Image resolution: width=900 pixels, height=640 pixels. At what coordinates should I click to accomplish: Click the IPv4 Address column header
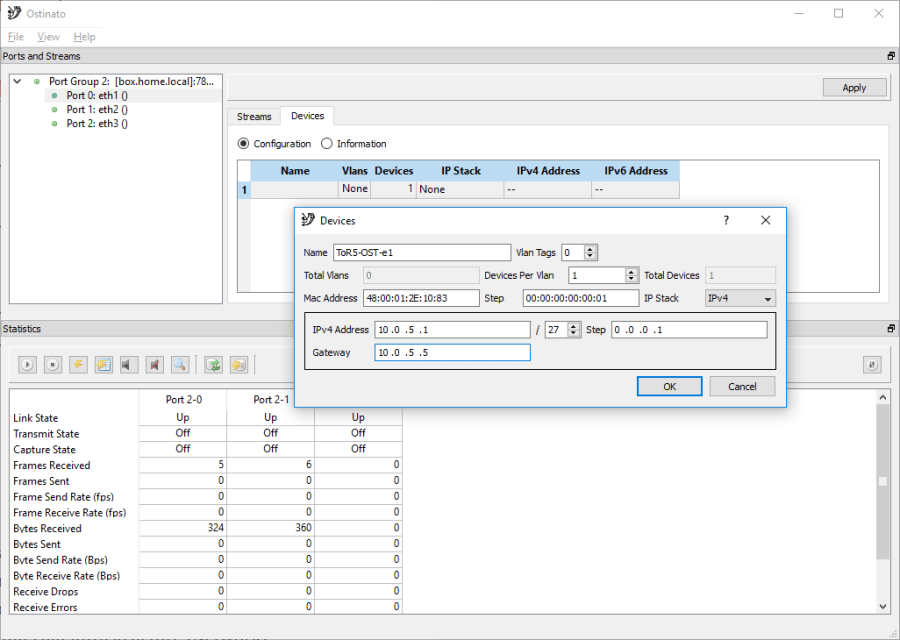click(548, 171)
